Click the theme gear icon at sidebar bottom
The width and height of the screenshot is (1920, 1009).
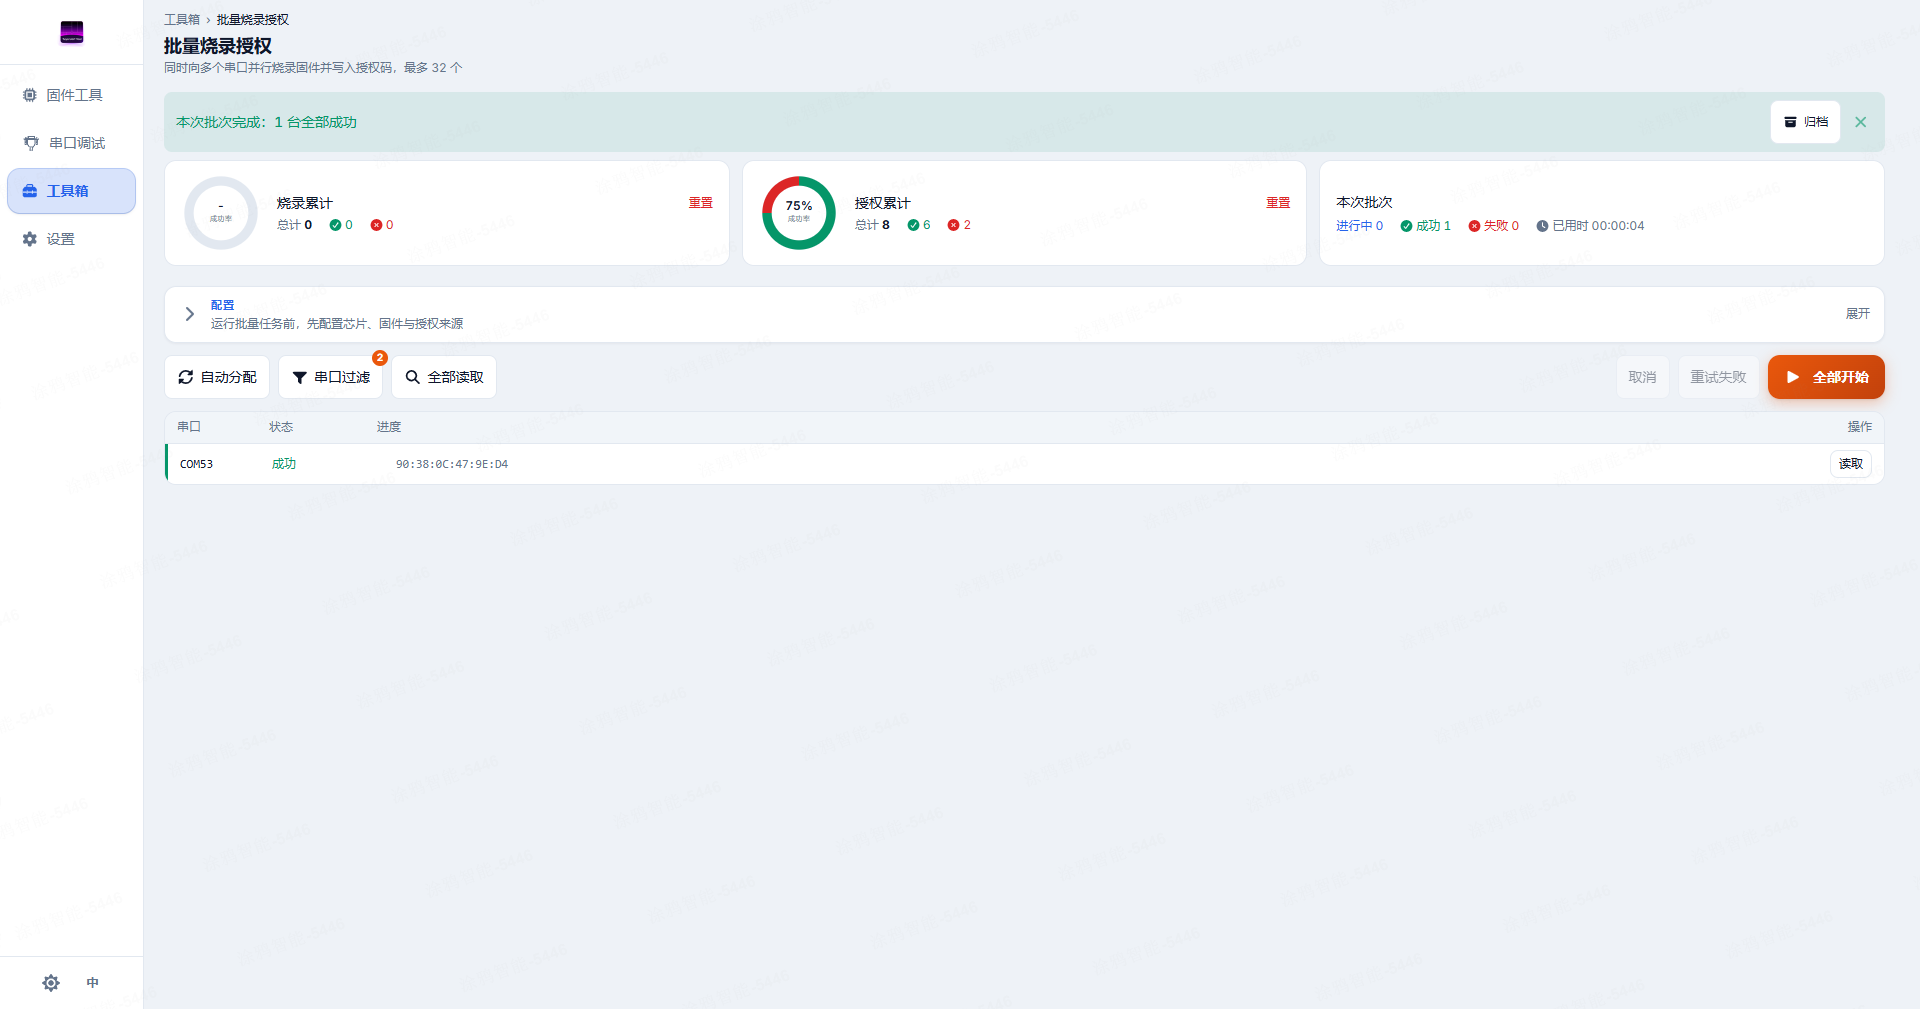(51, 983)
